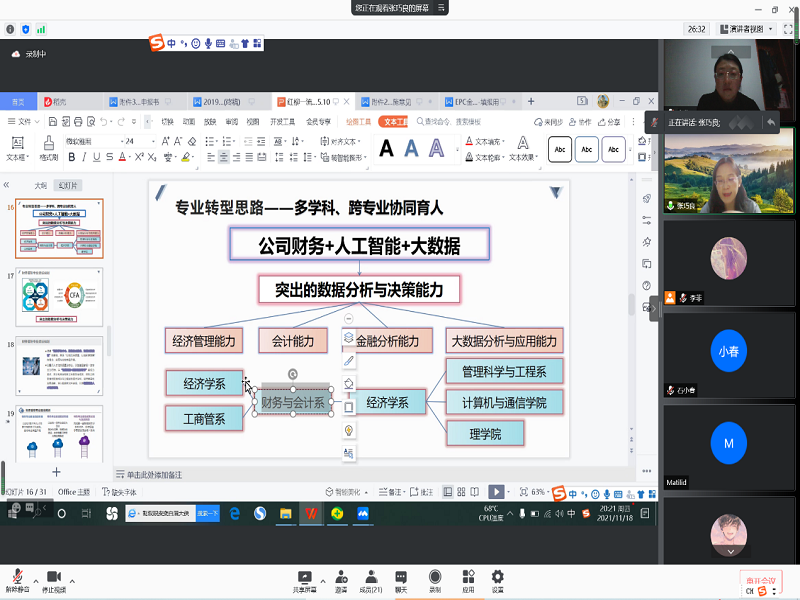Expand video options arrow beside stop video
Screen dimensions: 800x600
click(72, 578)
